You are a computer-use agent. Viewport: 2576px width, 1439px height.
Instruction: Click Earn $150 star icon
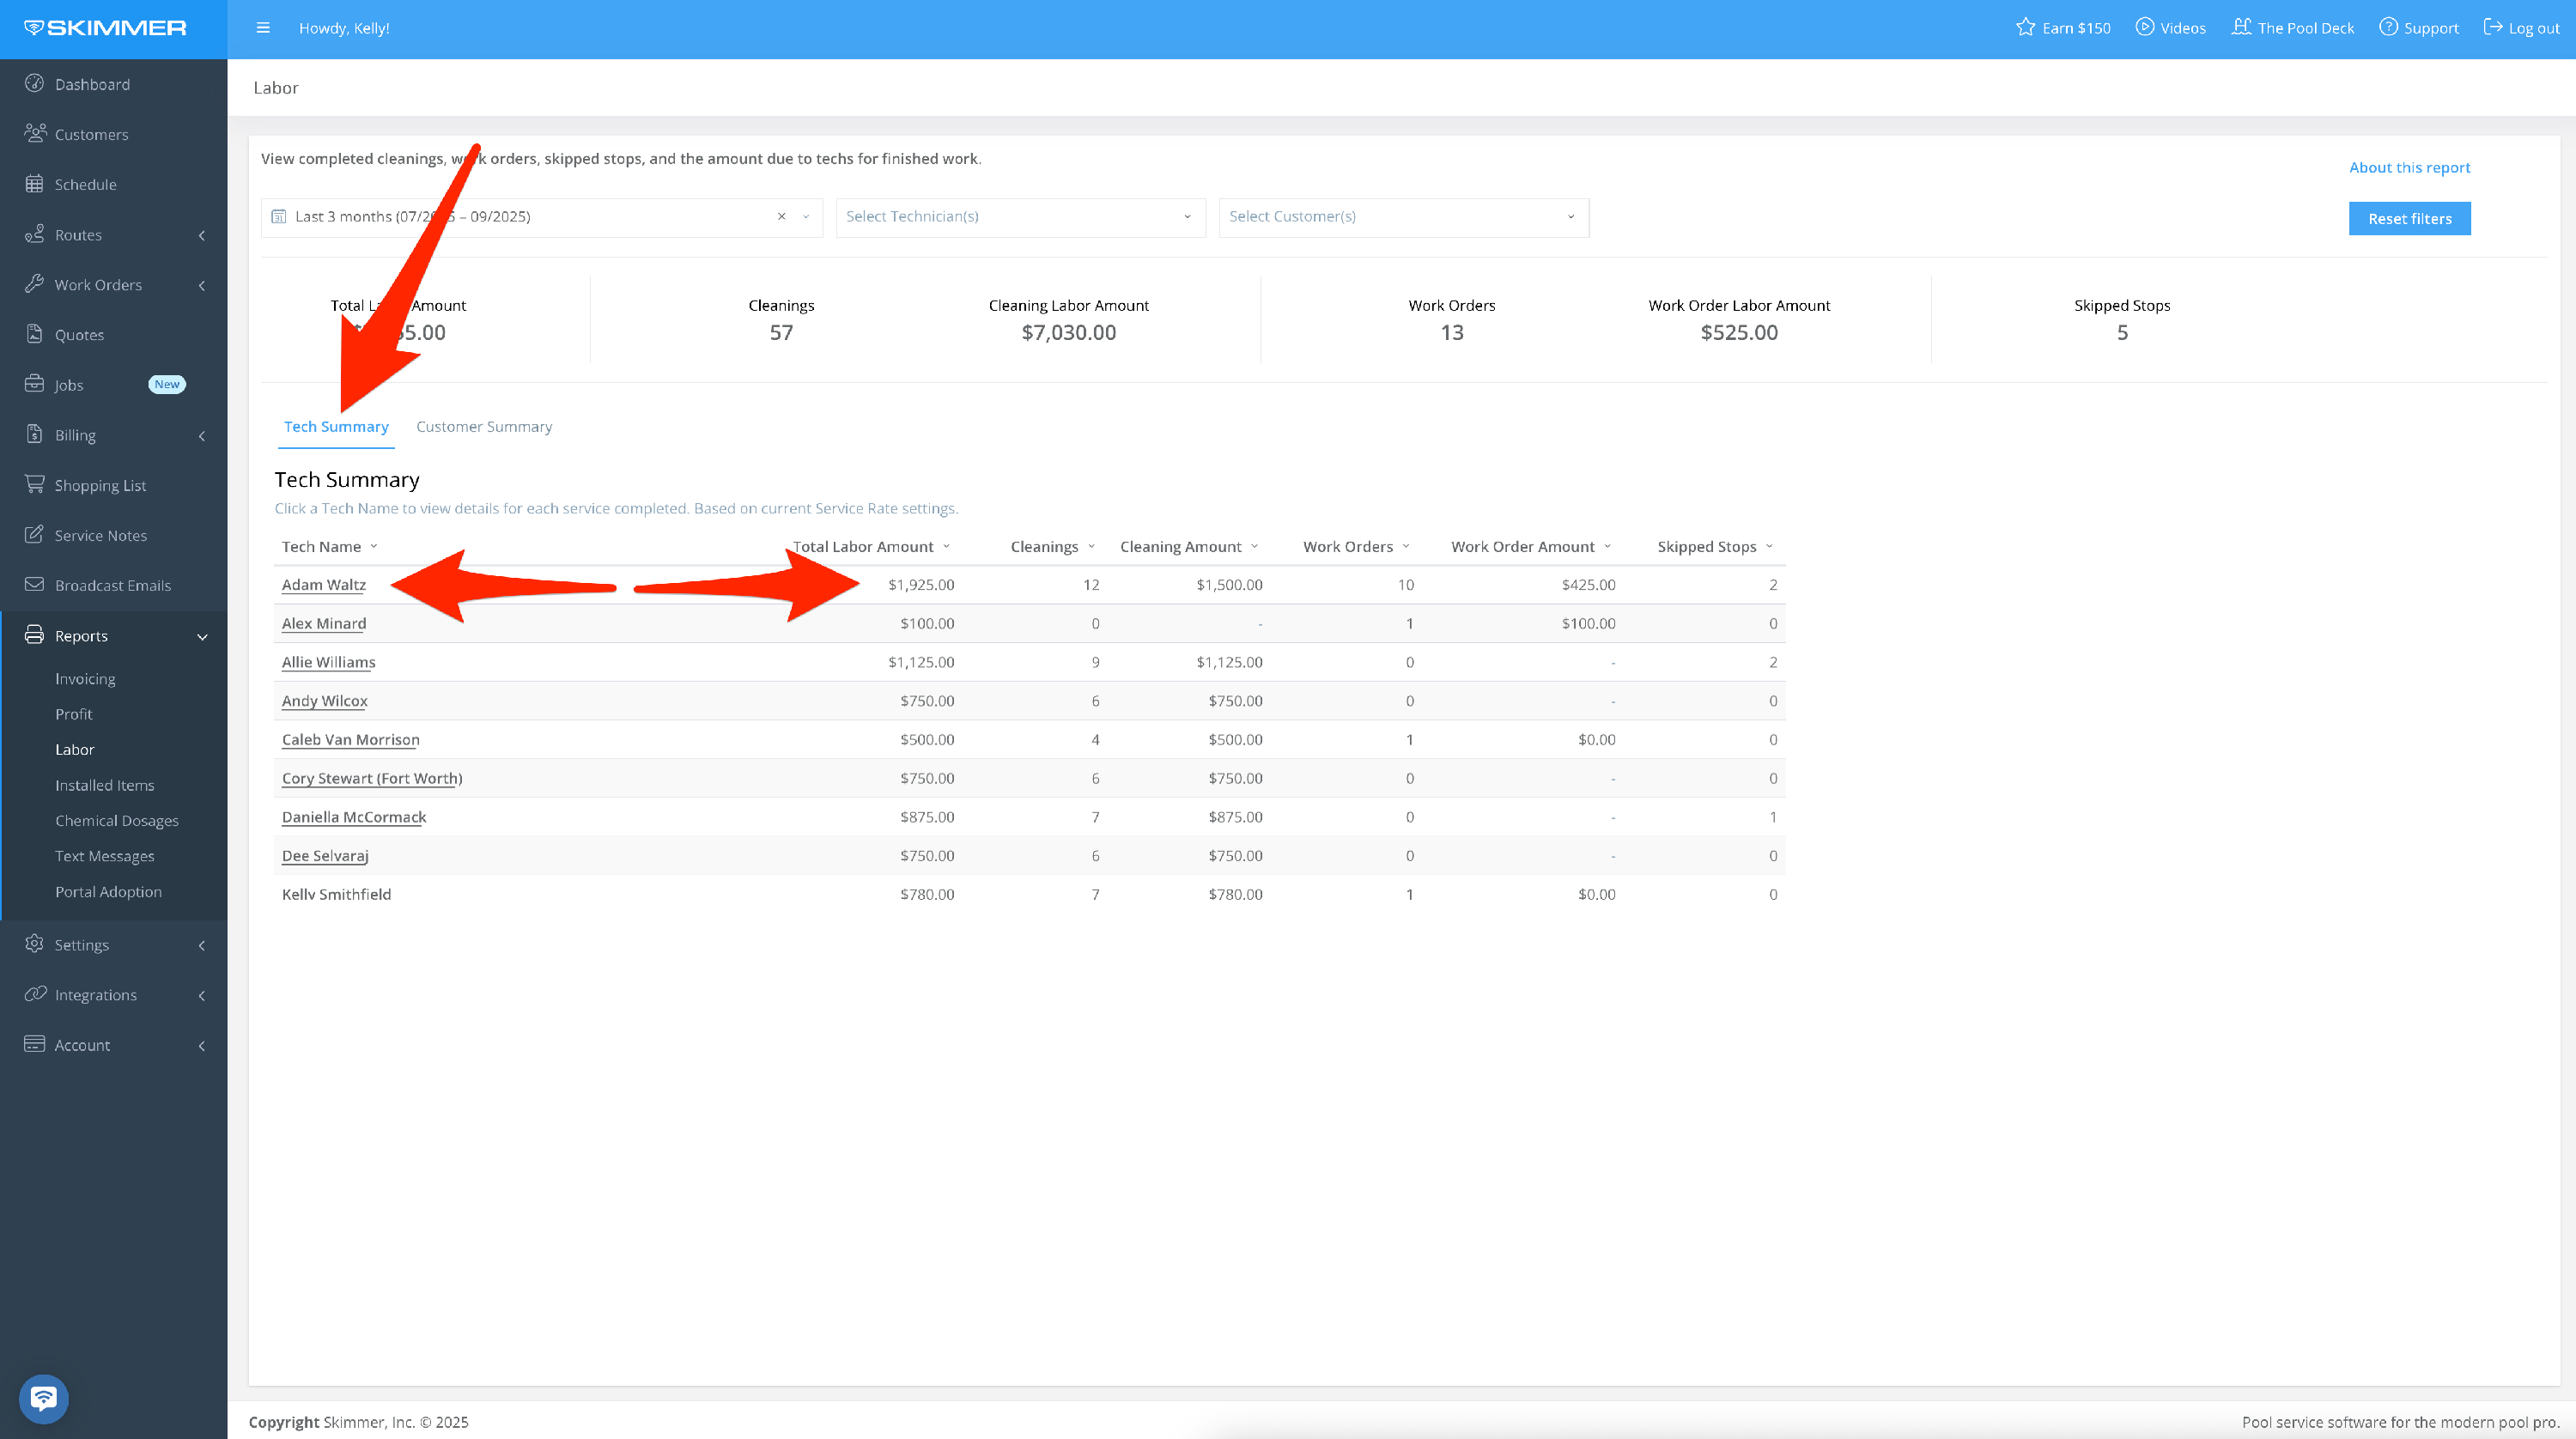pyautogui.click(x=2025, y=28)
